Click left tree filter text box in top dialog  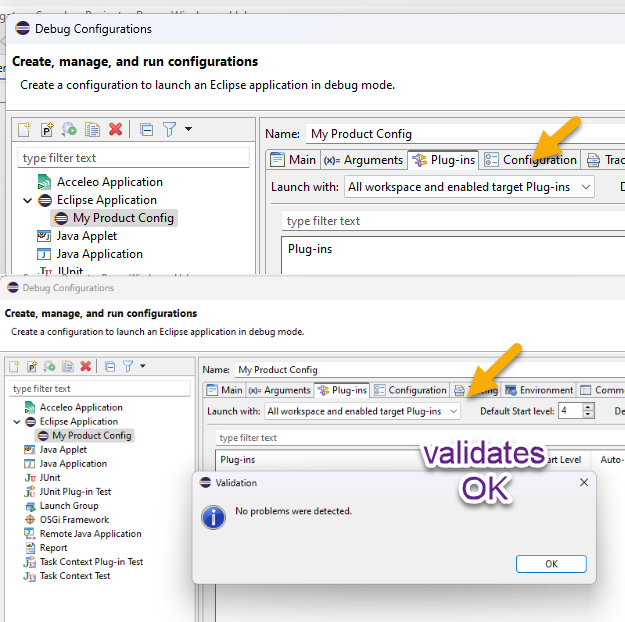click(134, 158)
